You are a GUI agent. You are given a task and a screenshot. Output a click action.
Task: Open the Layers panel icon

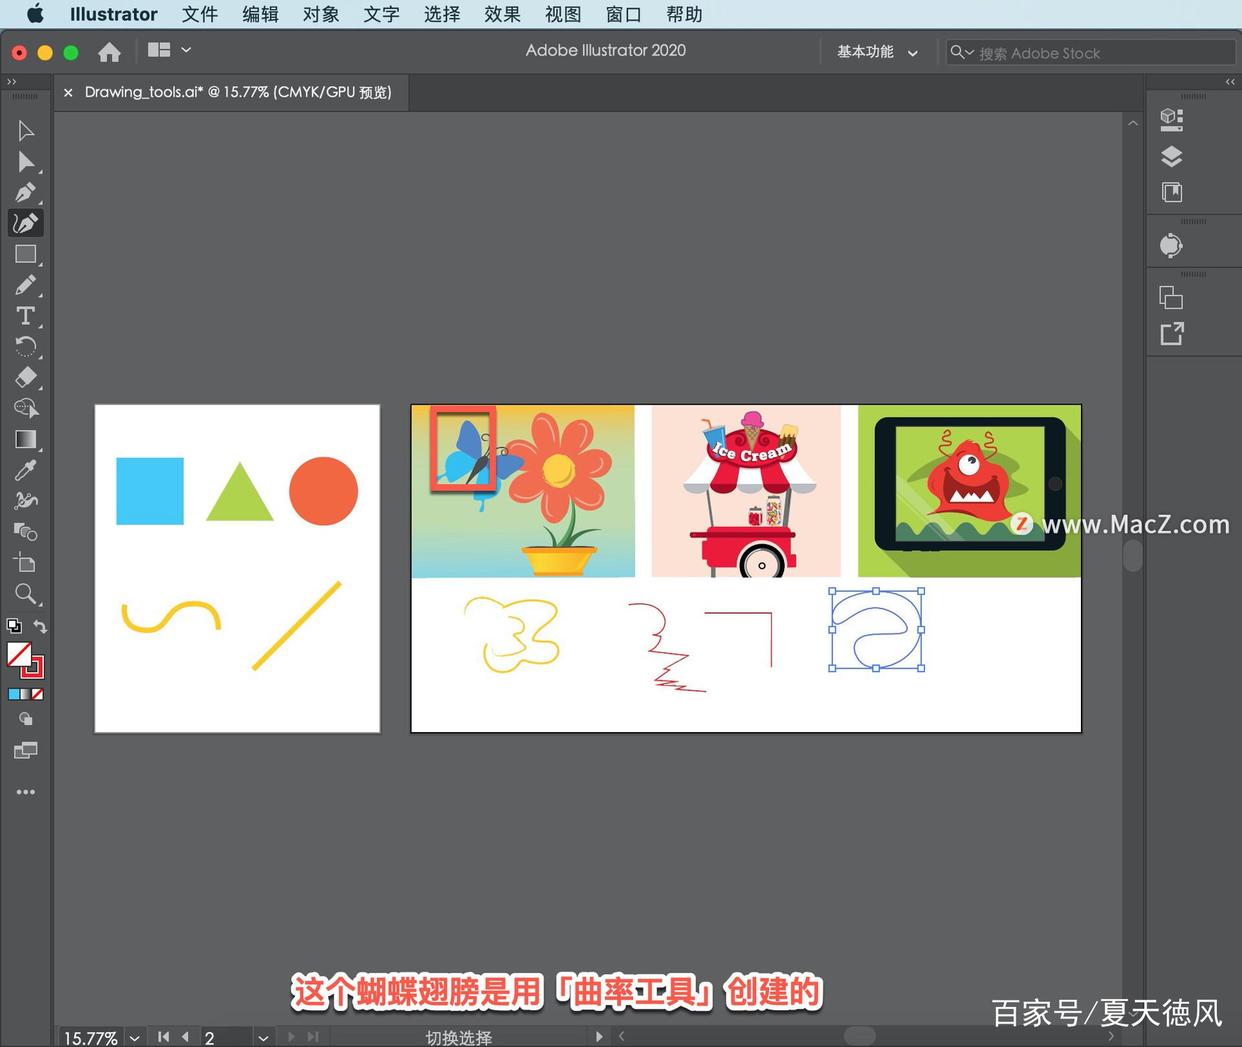[x=1172, y=156]
